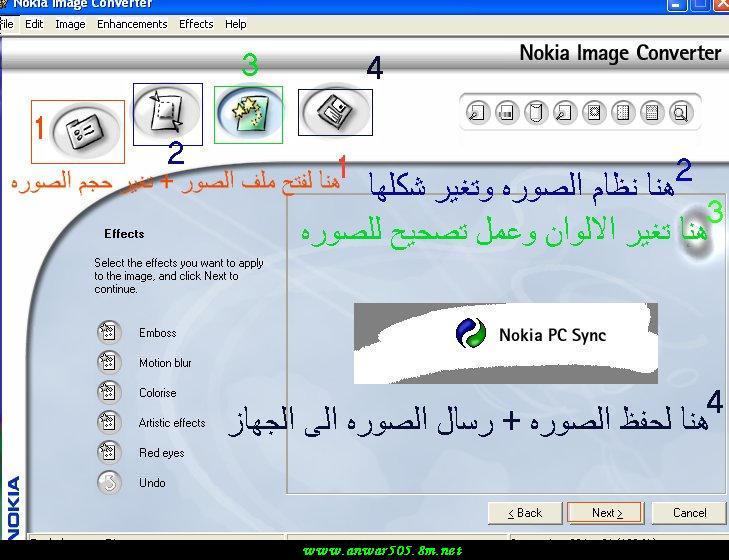The image size is (729, 560).
Task: Open the Edit menu
Action: point(34,24)
